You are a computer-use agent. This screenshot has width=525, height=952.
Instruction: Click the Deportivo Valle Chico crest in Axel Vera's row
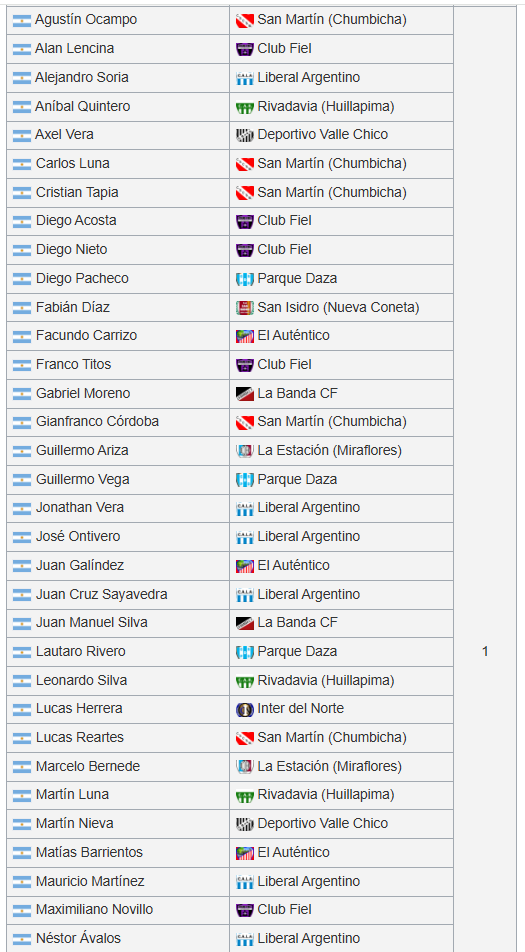point(245,135)
